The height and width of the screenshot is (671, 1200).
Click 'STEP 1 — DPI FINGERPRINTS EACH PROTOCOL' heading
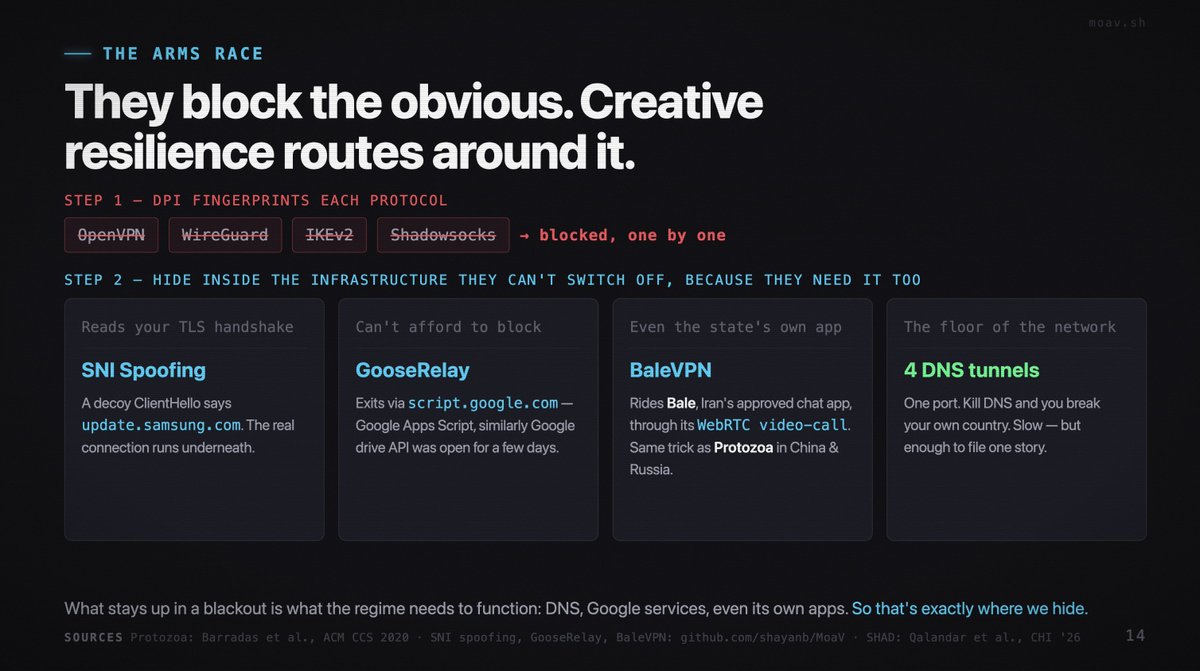255,200
